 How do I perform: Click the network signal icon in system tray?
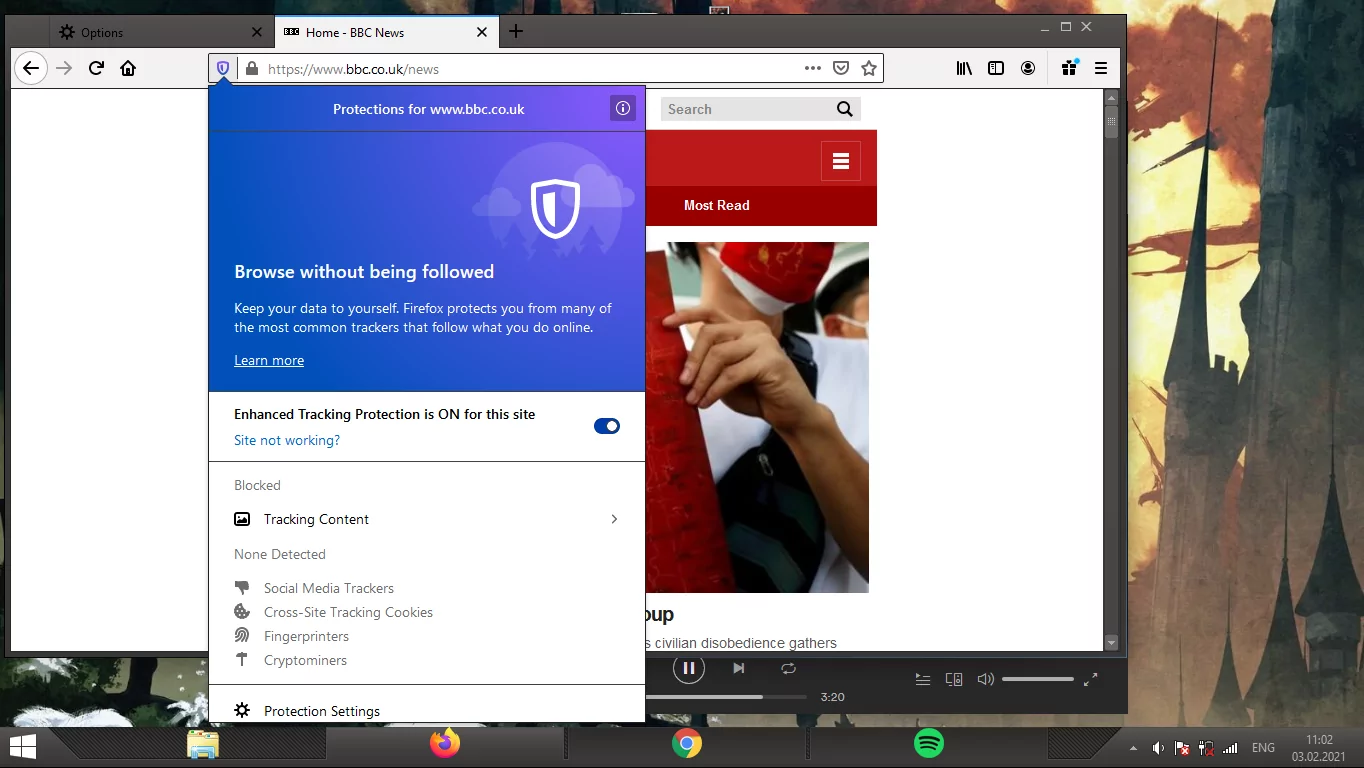tap(1230, 748)
